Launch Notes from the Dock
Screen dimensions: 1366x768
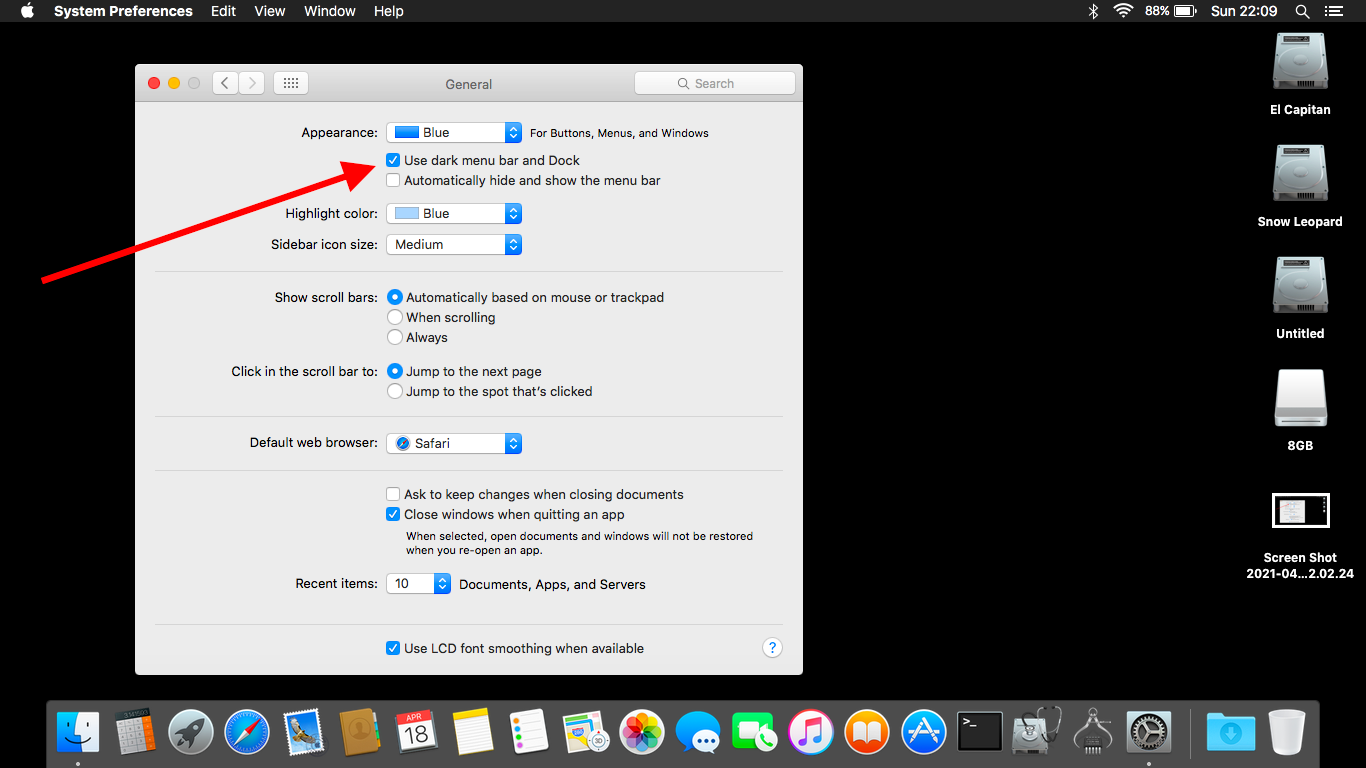(x=472, y=732)
